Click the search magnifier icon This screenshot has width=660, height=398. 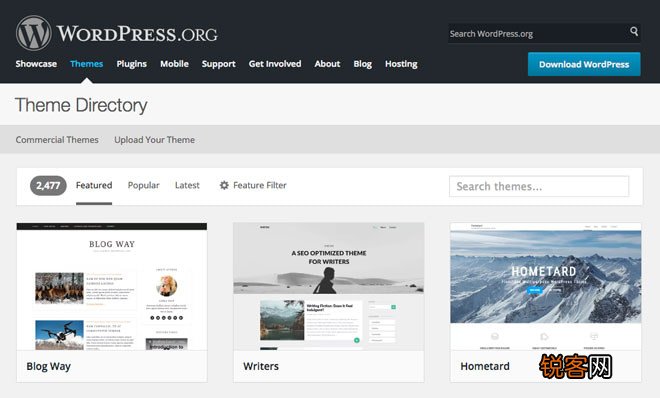point(634,31)
